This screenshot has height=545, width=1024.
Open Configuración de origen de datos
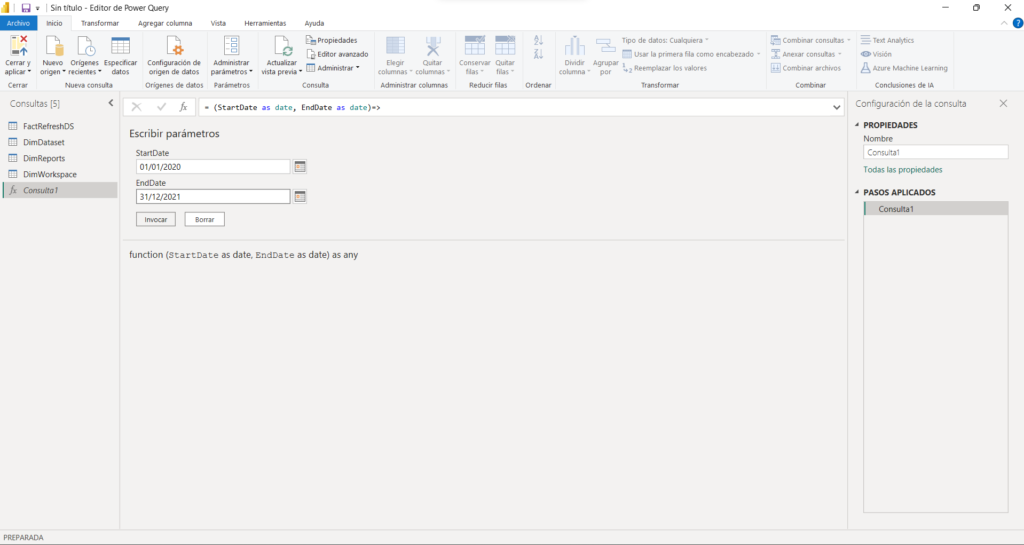click(x=174, y=46)
